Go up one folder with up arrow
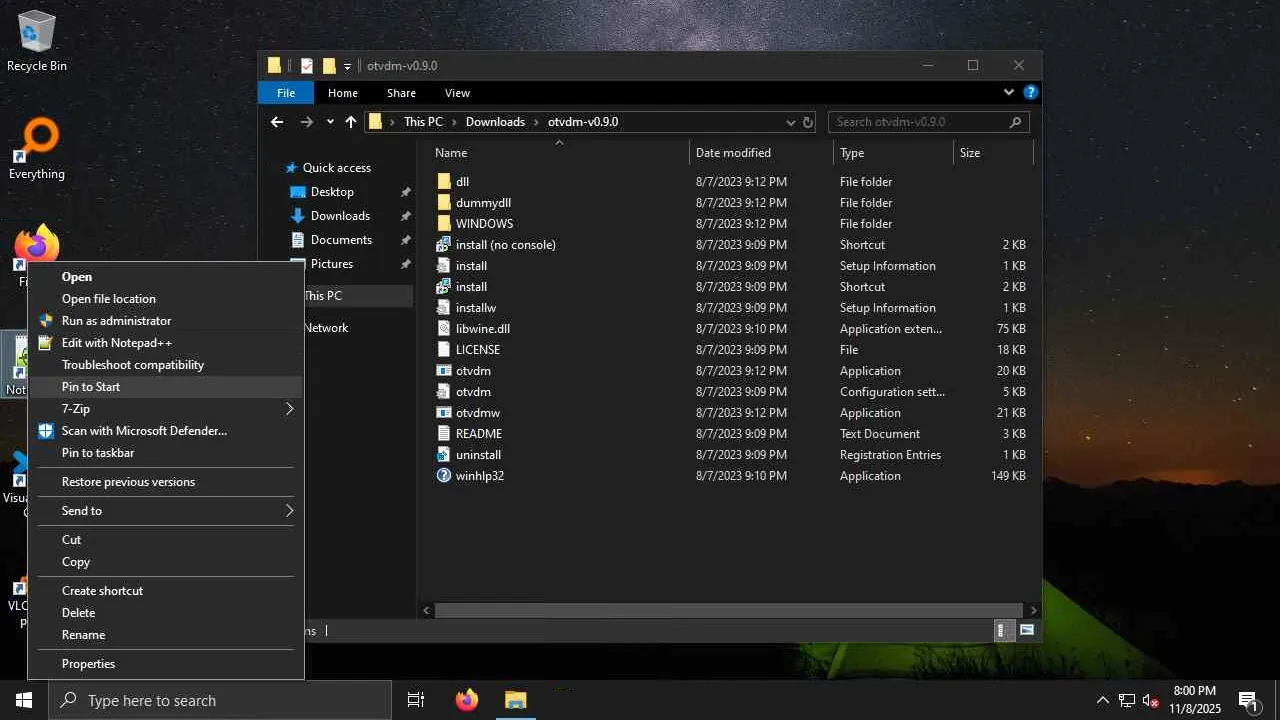 (351, 122)
